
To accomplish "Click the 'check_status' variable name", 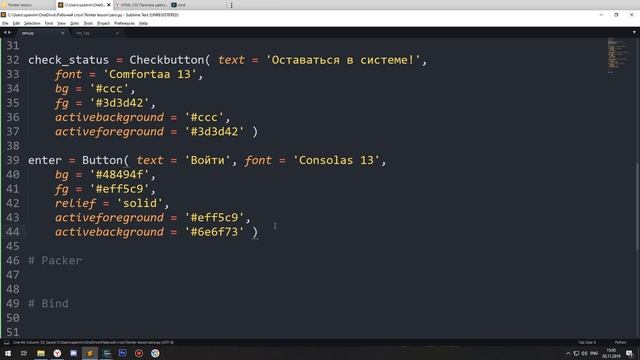I will [x=68, y=60].
